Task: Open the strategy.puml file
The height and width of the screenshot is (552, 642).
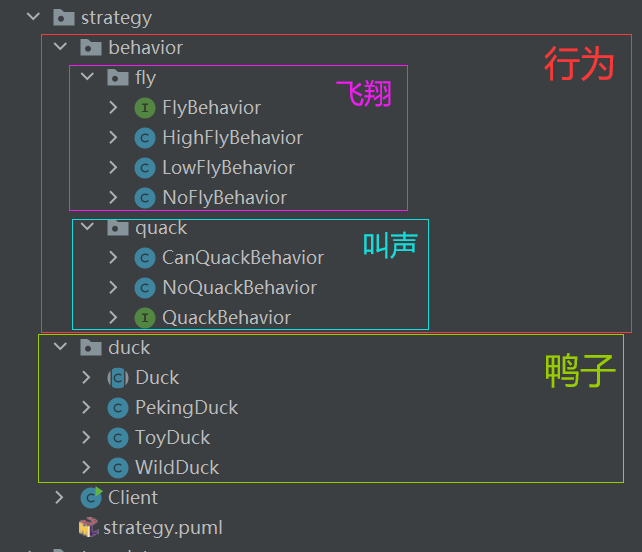Action: [163, 528]
